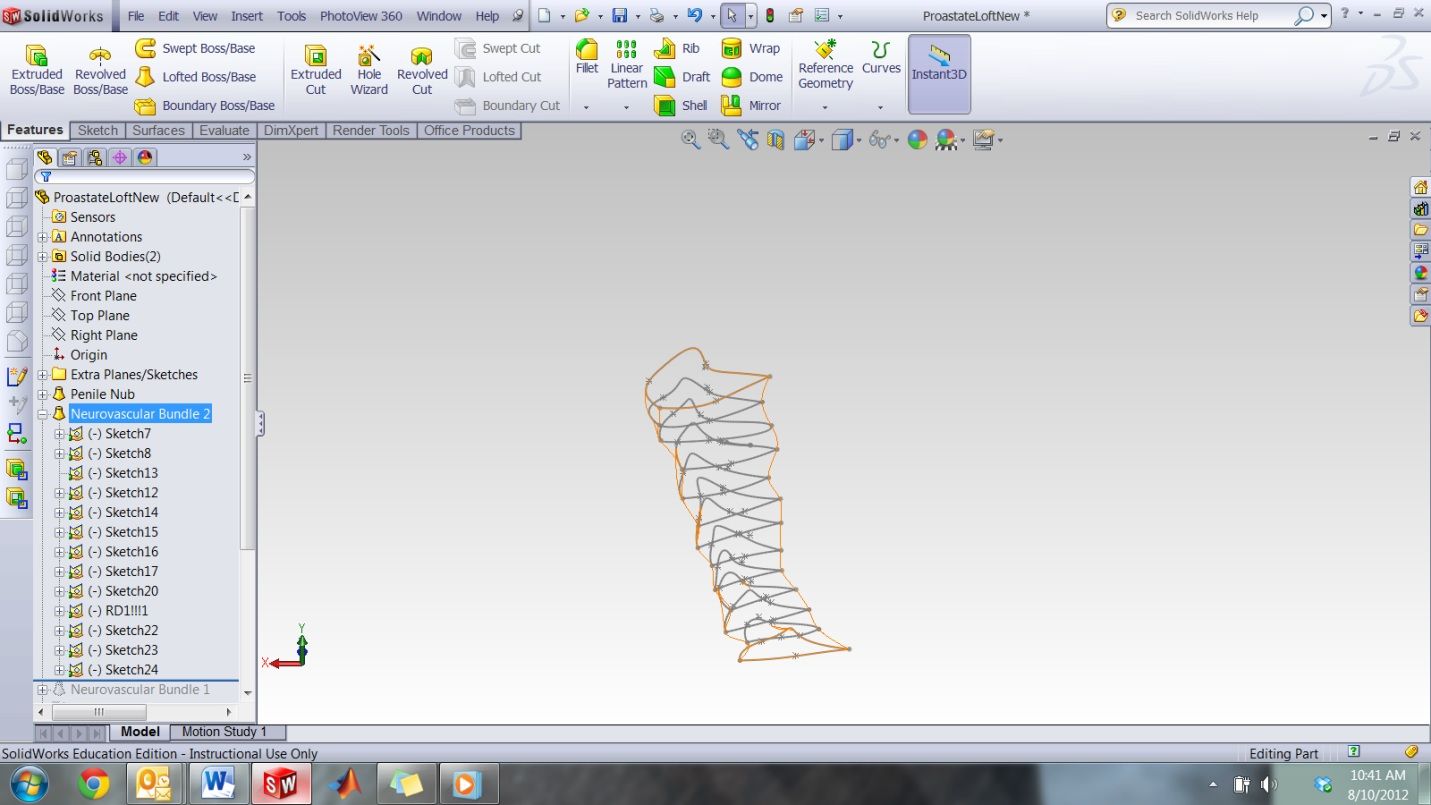Viewport: 1431px width, 805px height.
Task: Select the Draft feature
Action: click(x=682, y=77)
